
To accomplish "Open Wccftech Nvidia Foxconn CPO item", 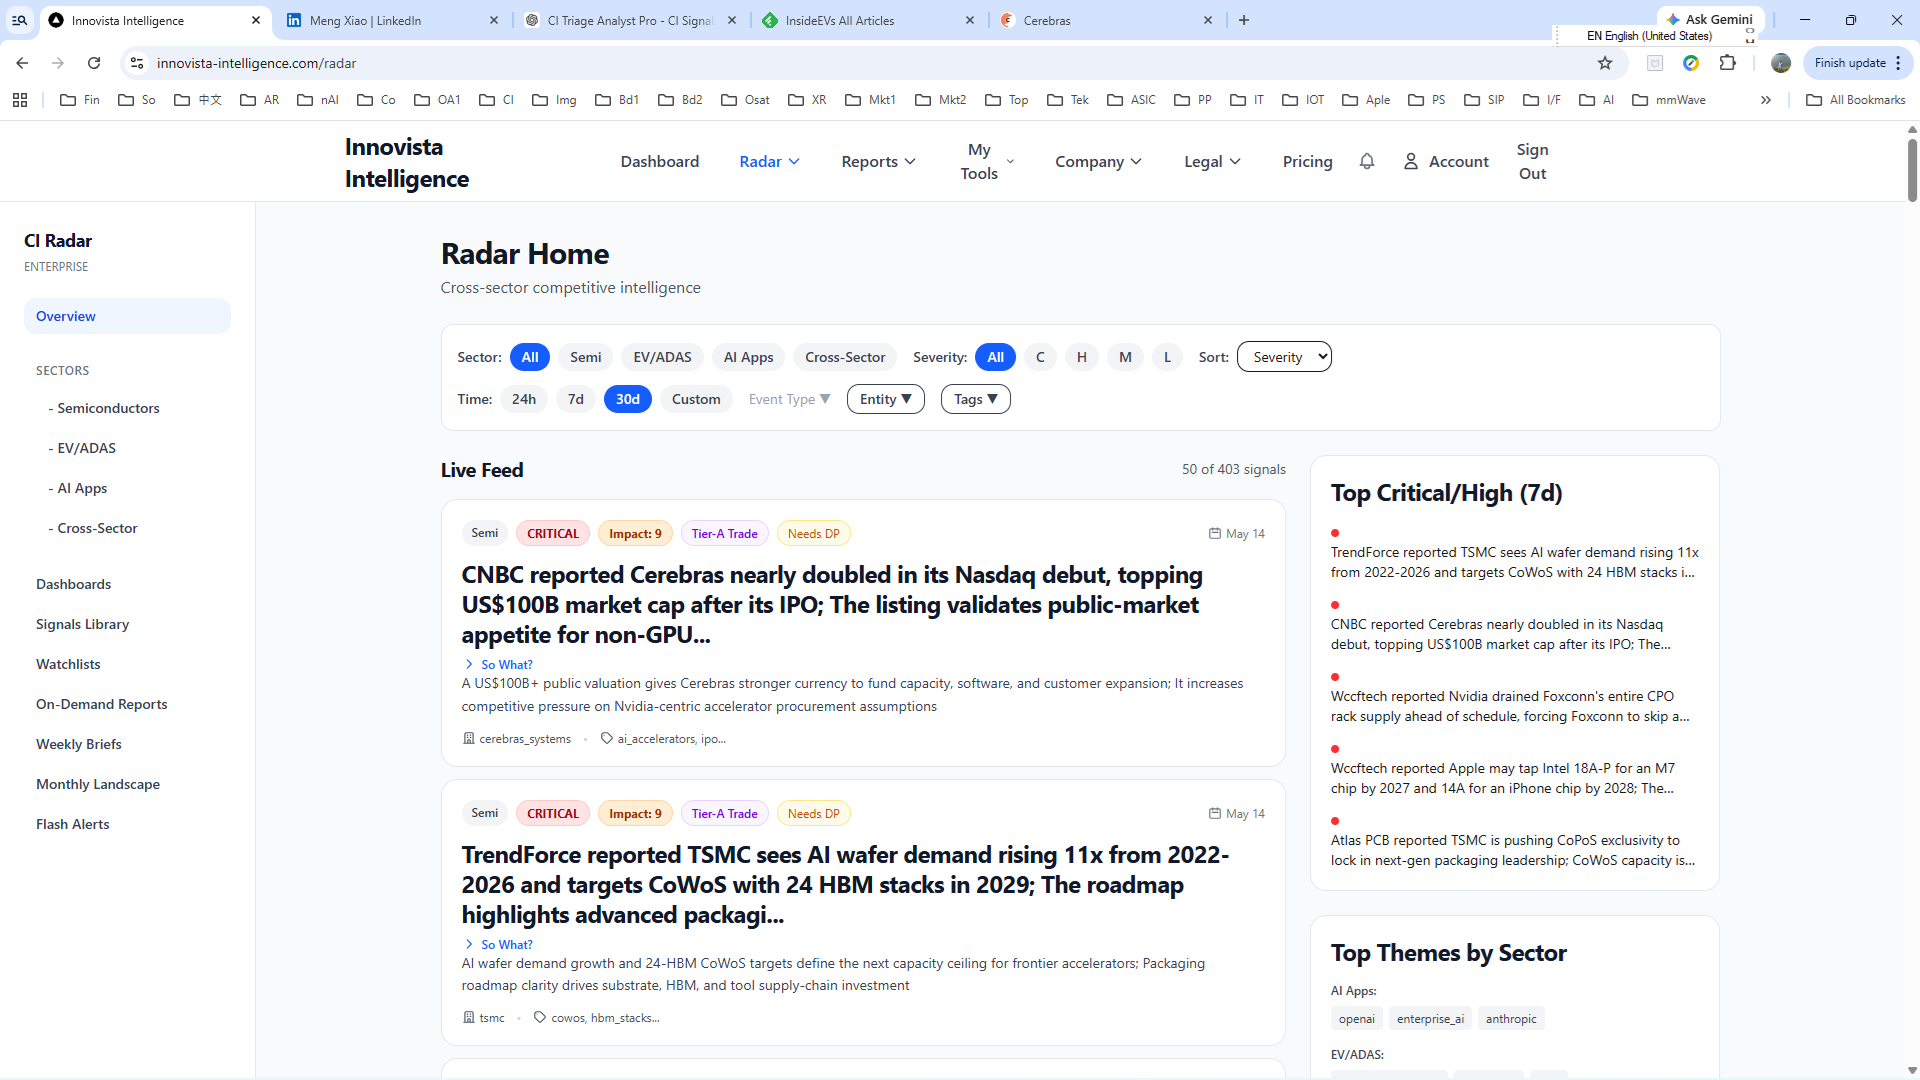I will coord(1510,706).
